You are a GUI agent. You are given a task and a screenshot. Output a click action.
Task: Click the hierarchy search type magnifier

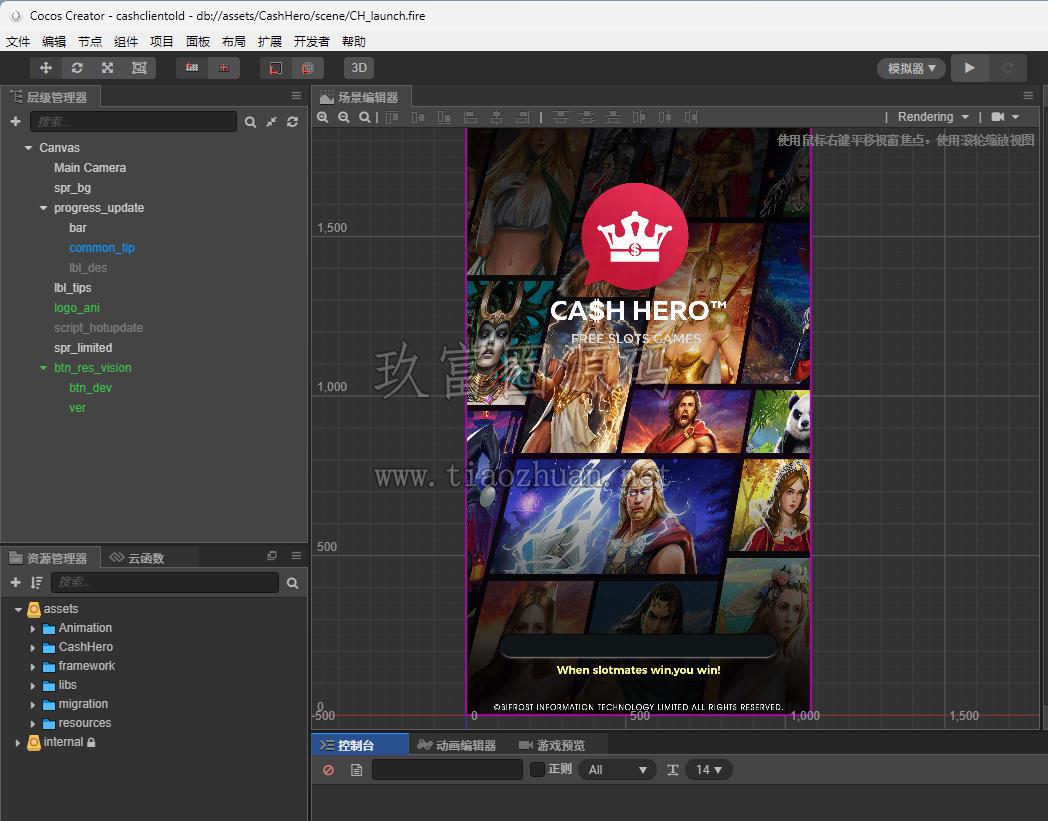250,122
